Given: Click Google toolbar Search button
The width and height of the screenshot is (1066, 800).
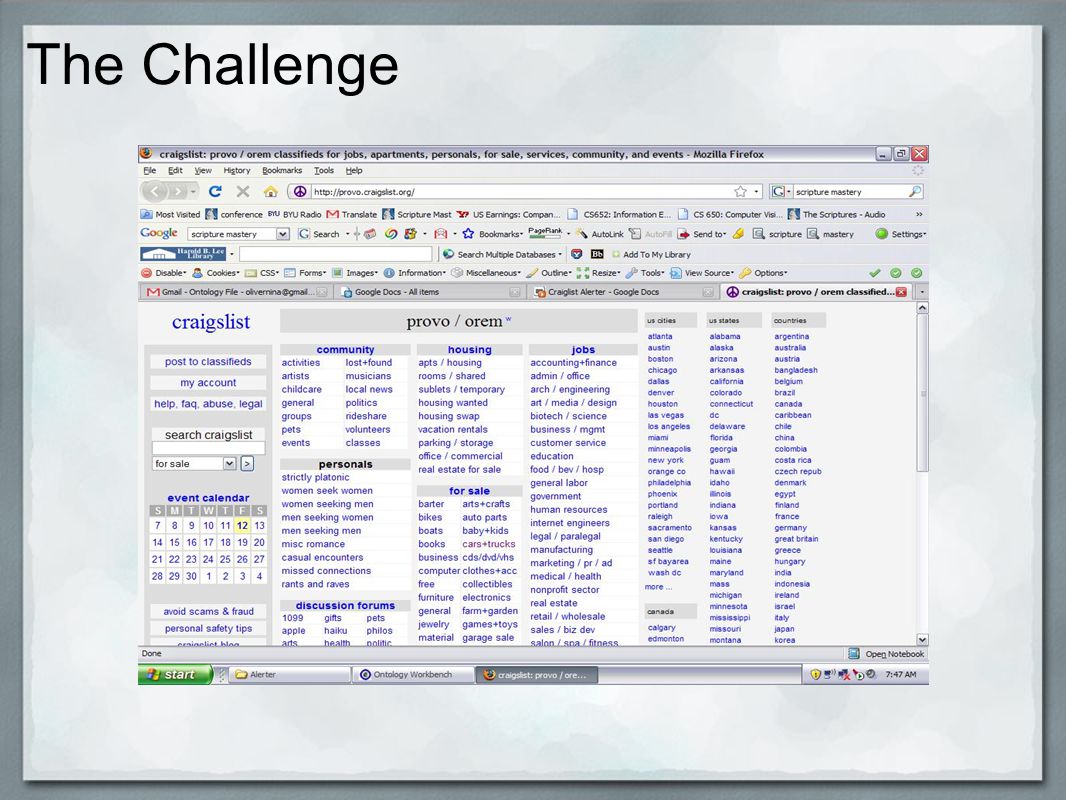Looking at the screenshot, I should 319,234.
